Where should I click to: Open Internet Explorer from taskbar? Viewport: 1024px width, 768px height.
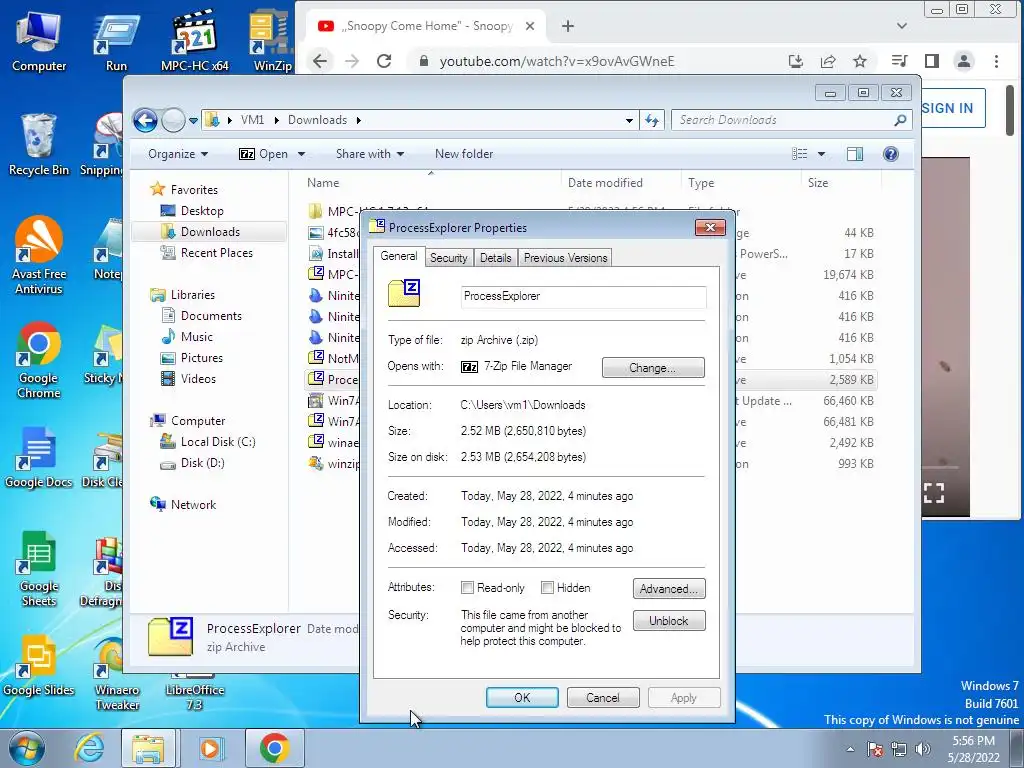click(x=89, y=748)
